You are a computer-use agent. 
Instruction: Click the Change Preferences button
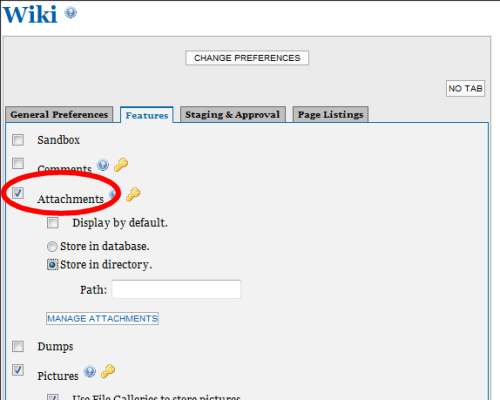247,58
